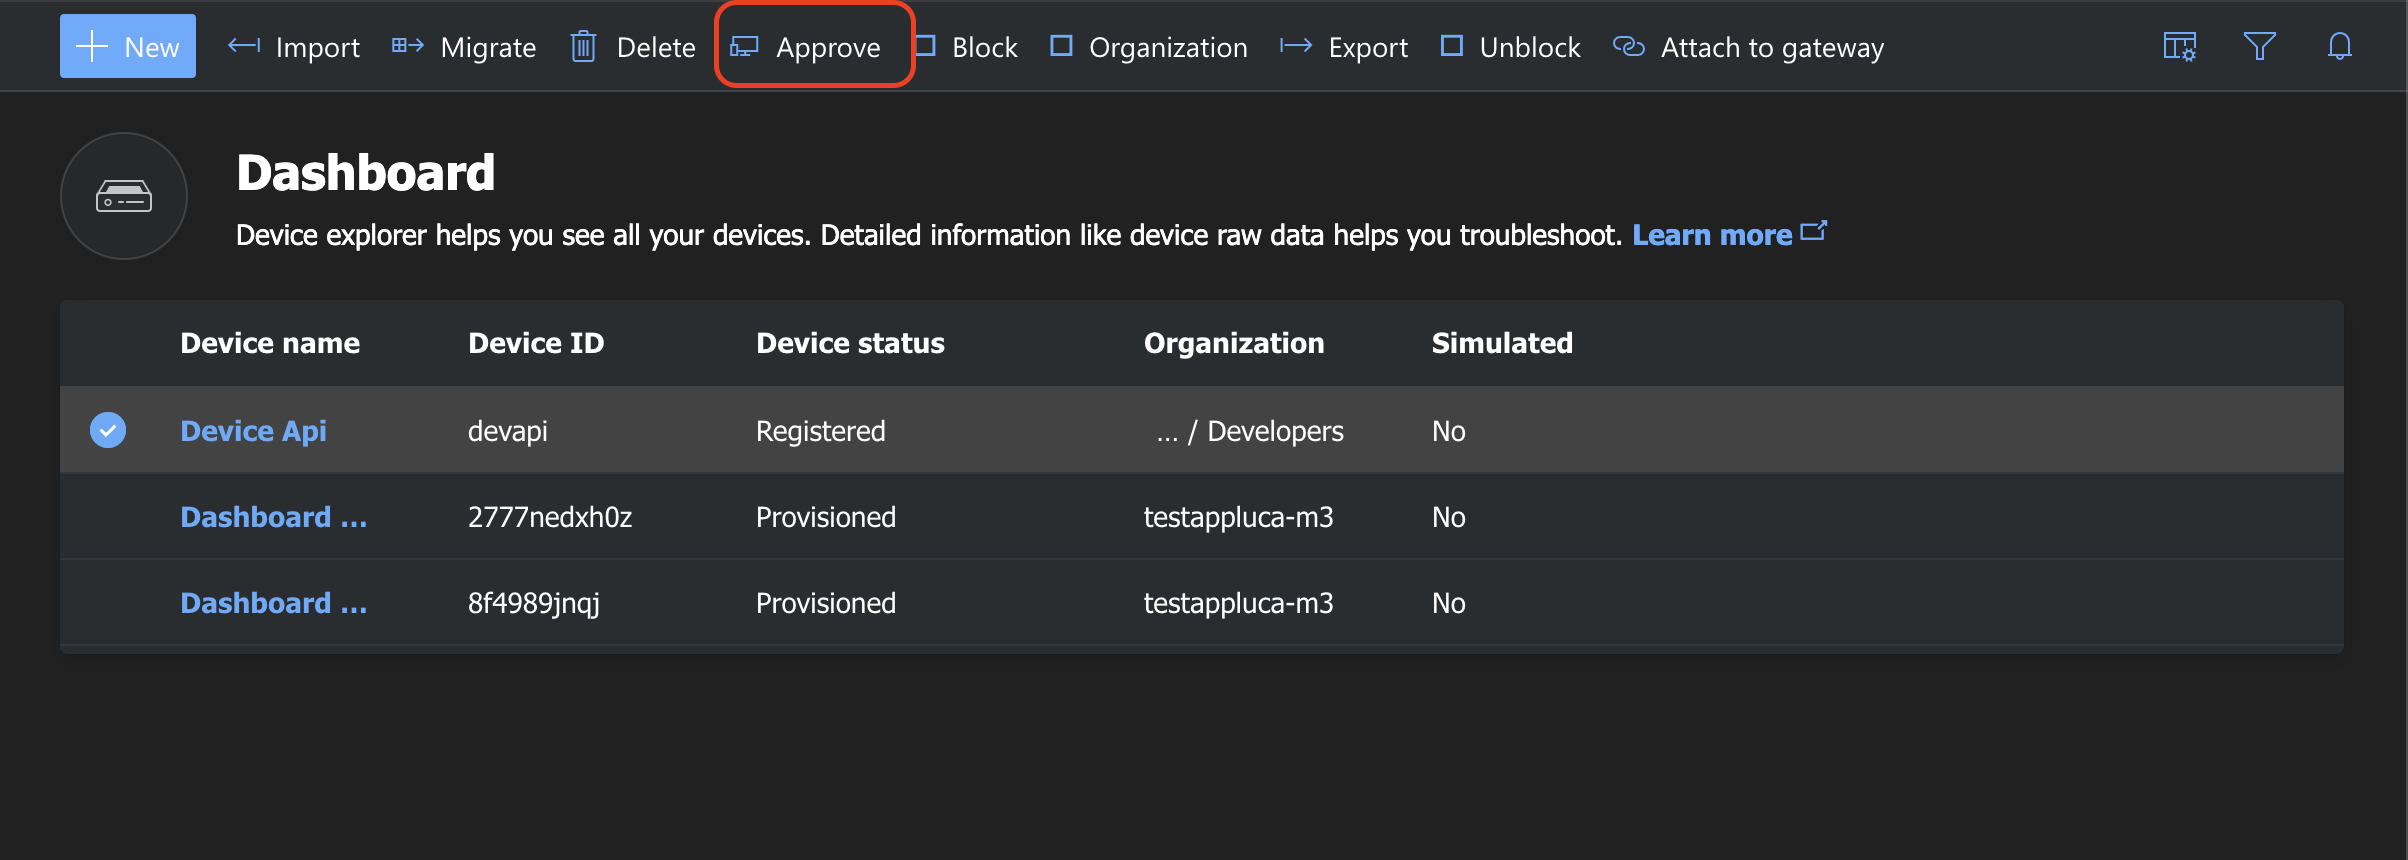Sort by Simulated column header

[x=1502, y=343]
